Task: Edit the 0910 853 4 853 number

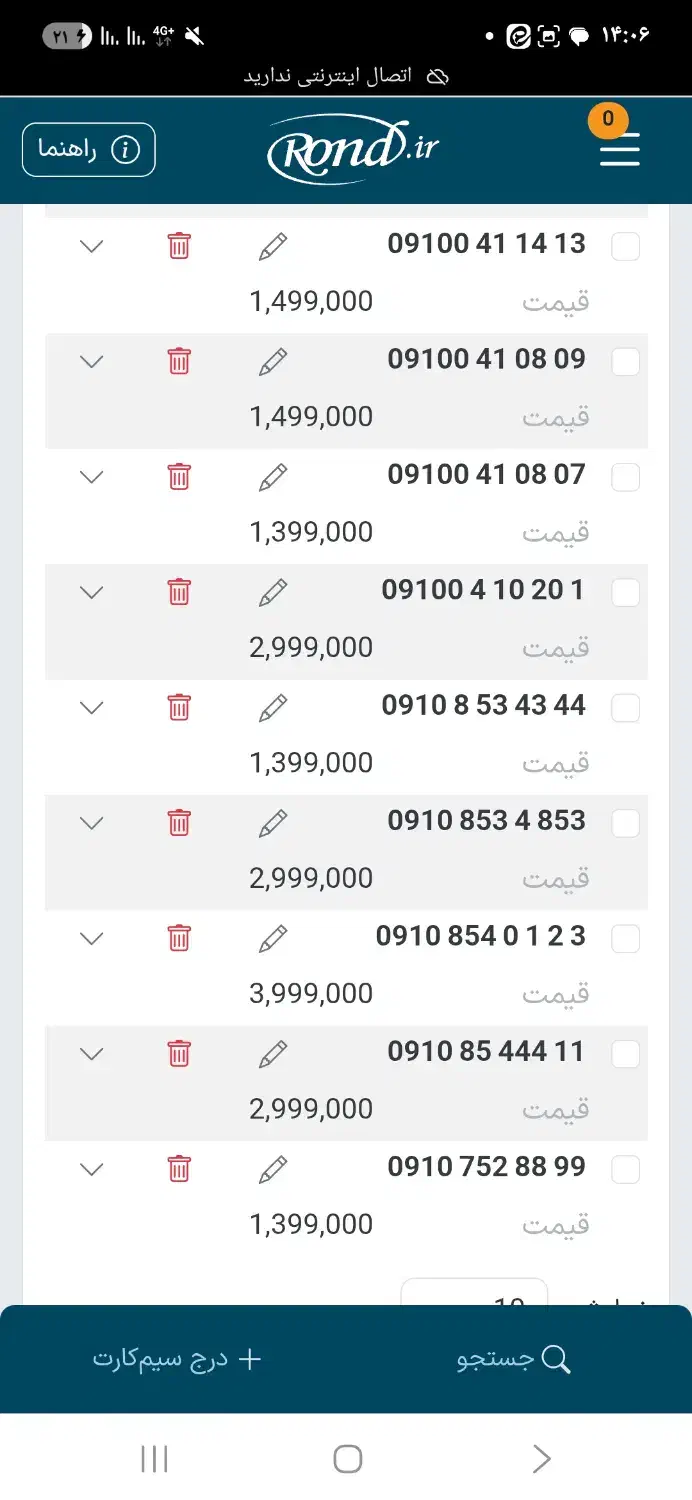Action: [x=272, y=823]
